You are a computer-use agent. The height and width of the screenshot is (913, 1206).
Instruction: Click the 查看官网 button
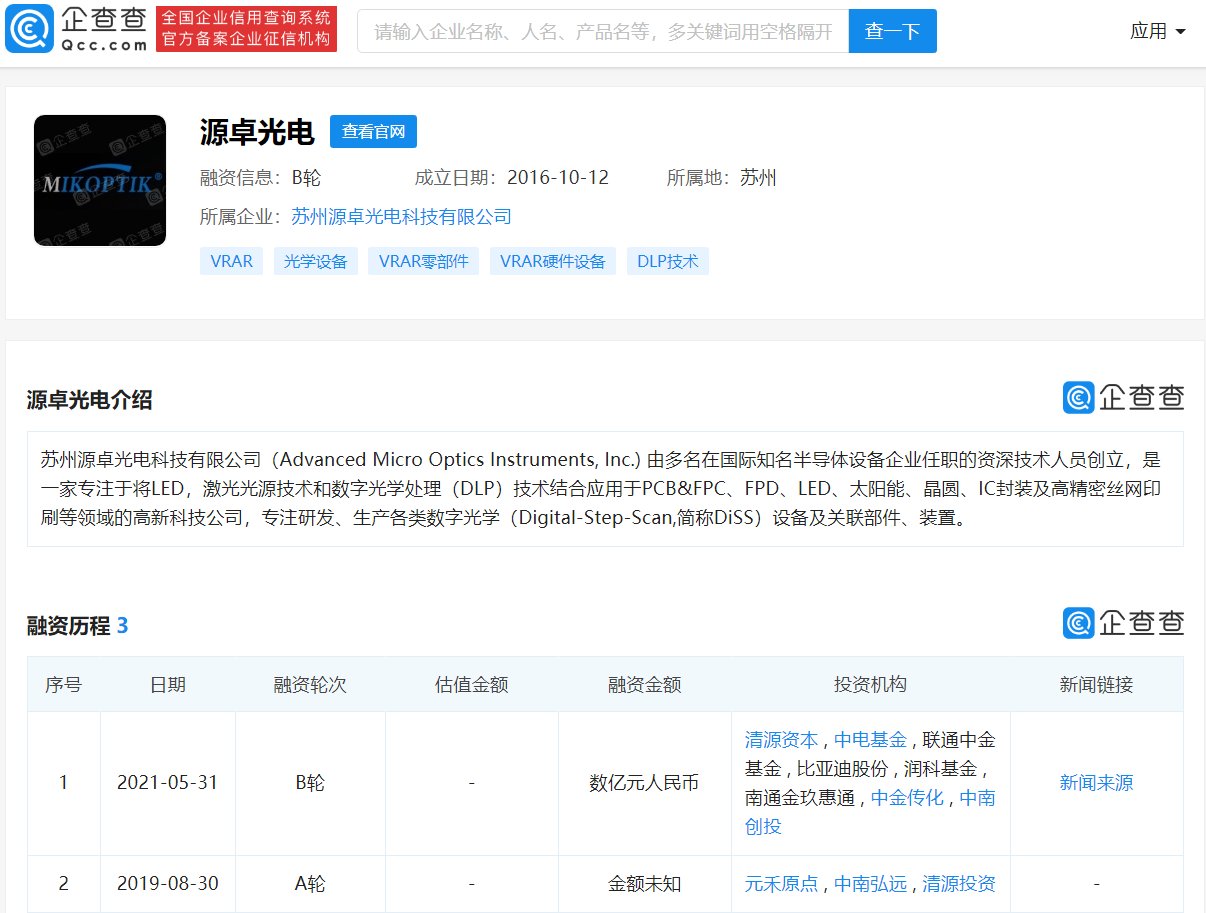[373, 132]
